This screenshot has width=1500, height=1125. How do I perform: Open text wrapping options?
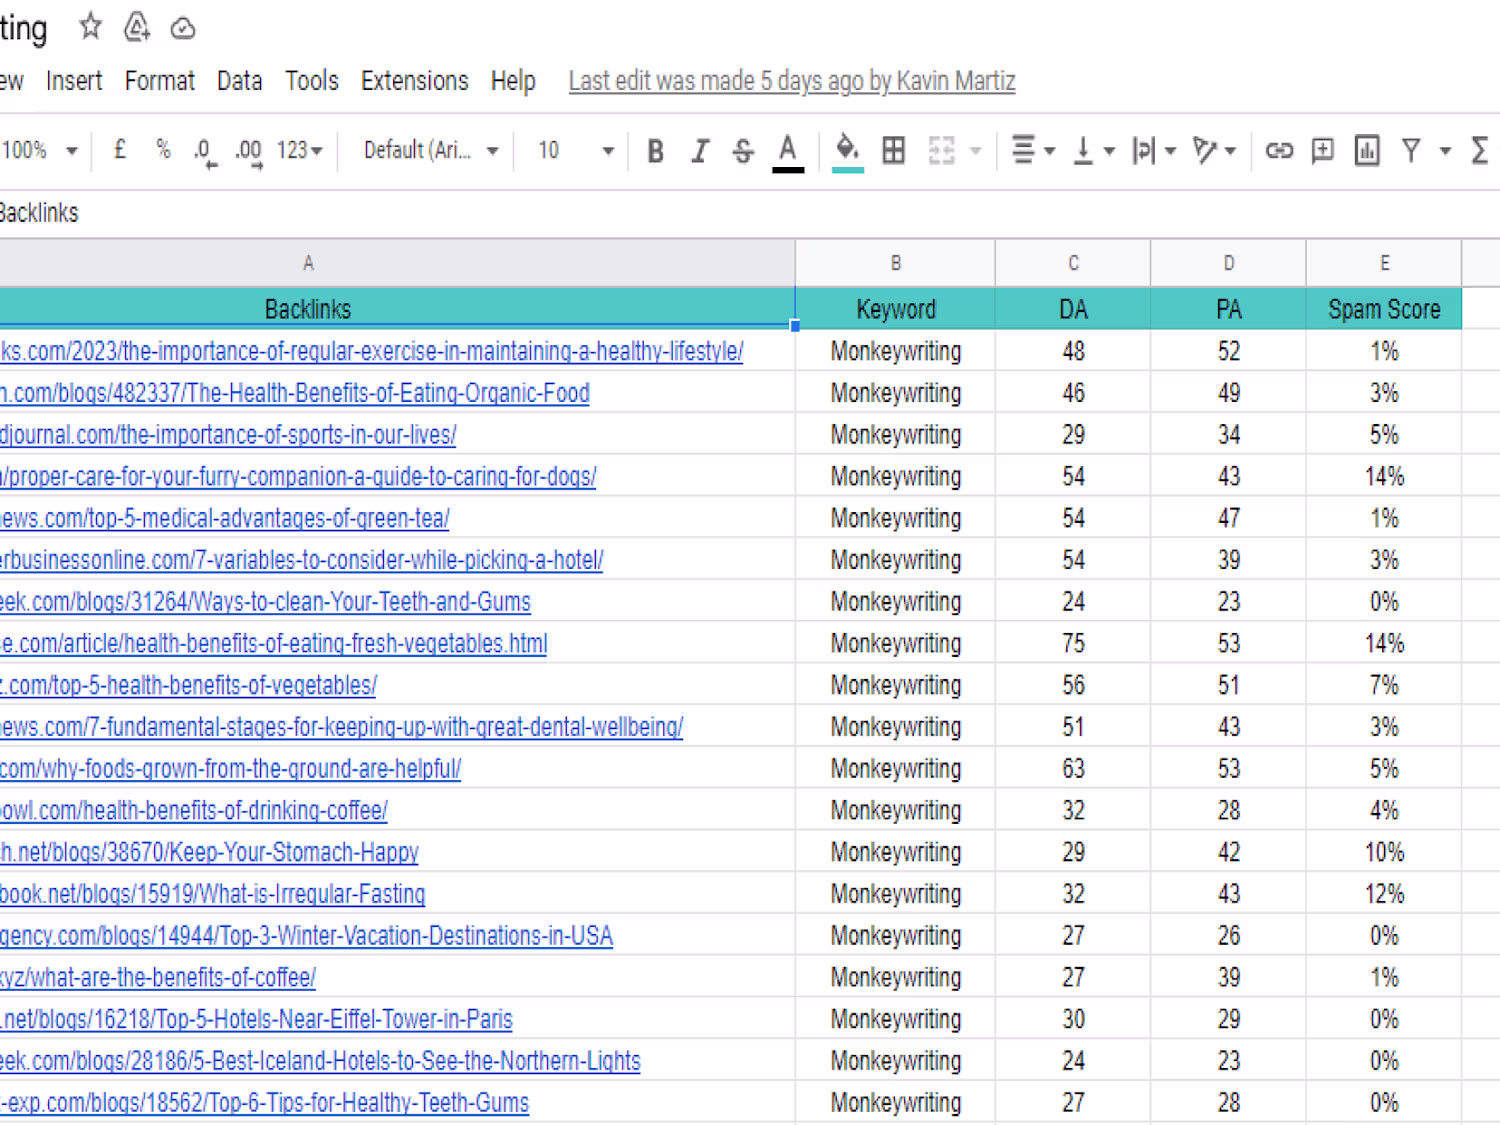(1153, 151)
